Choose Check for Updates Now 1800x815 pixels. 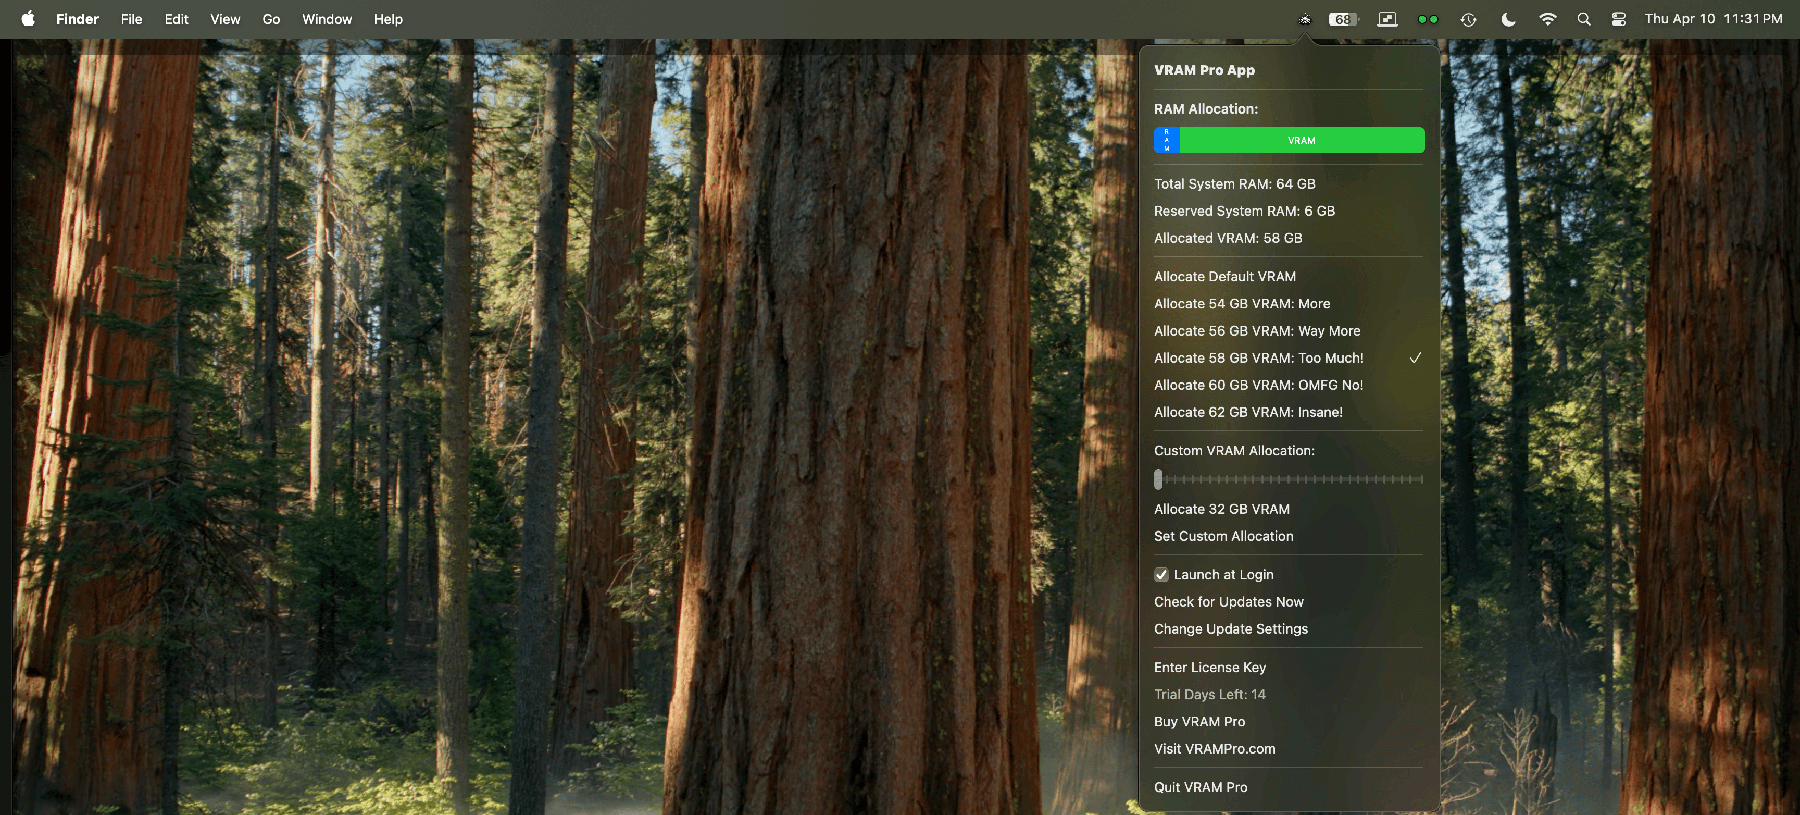click(x=1228, y=602)
